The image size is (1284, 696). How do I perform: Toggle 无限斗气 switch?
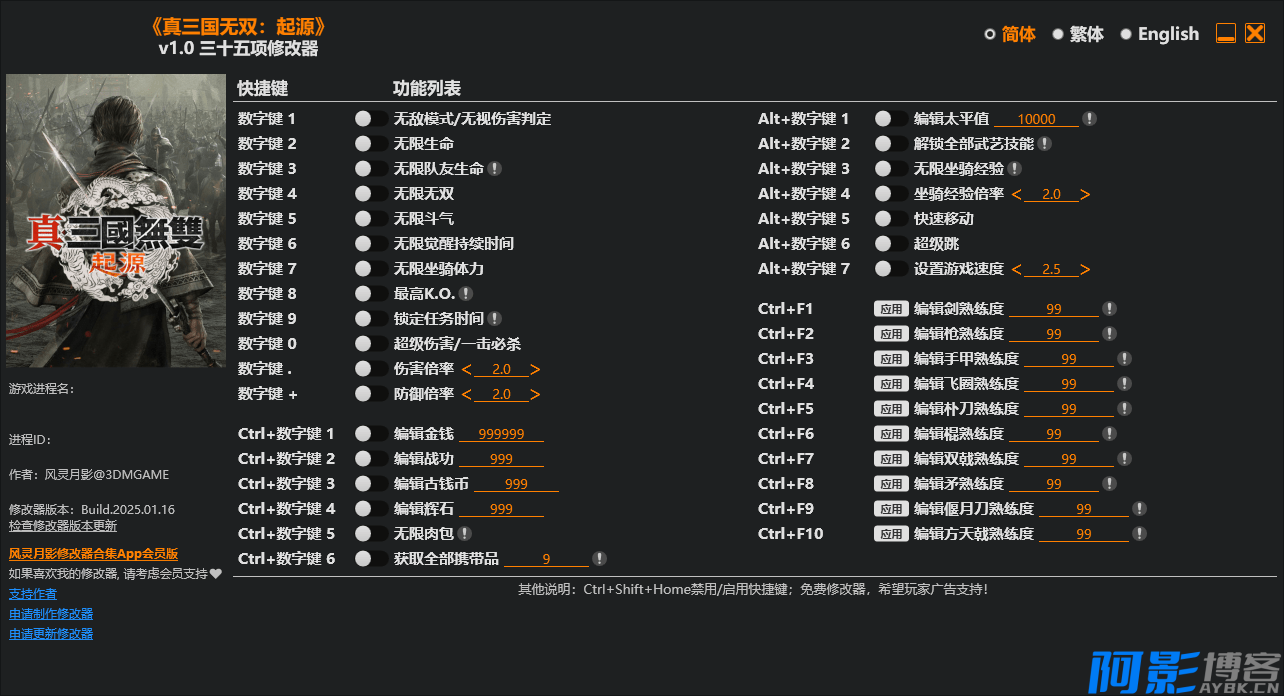[x=371, y=219]
